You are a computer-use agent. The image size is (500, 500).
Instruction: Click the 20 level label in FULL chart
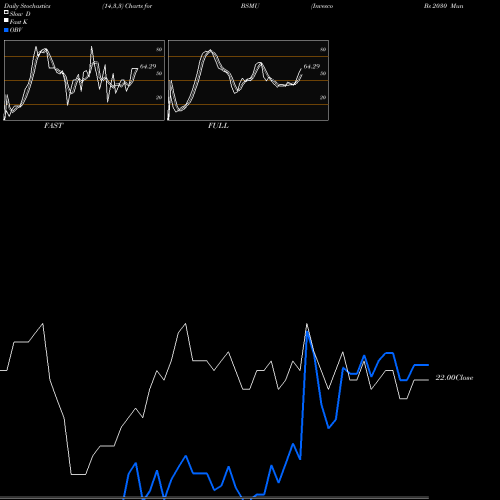[323, 97]
